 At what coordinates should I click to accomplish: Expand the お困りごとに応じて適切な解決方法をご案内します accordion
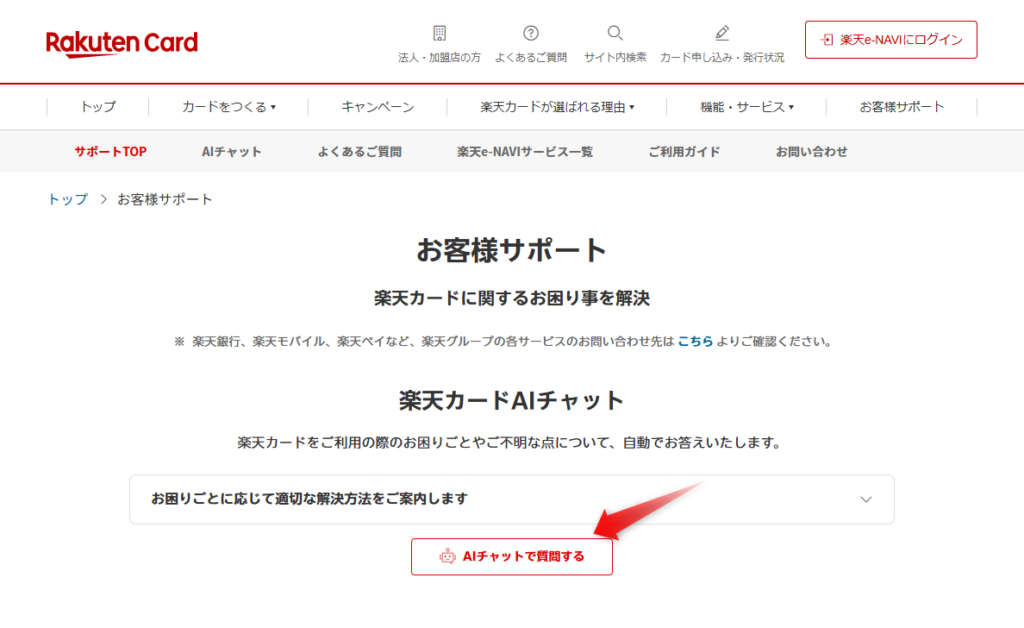click(x=512, y=499)
